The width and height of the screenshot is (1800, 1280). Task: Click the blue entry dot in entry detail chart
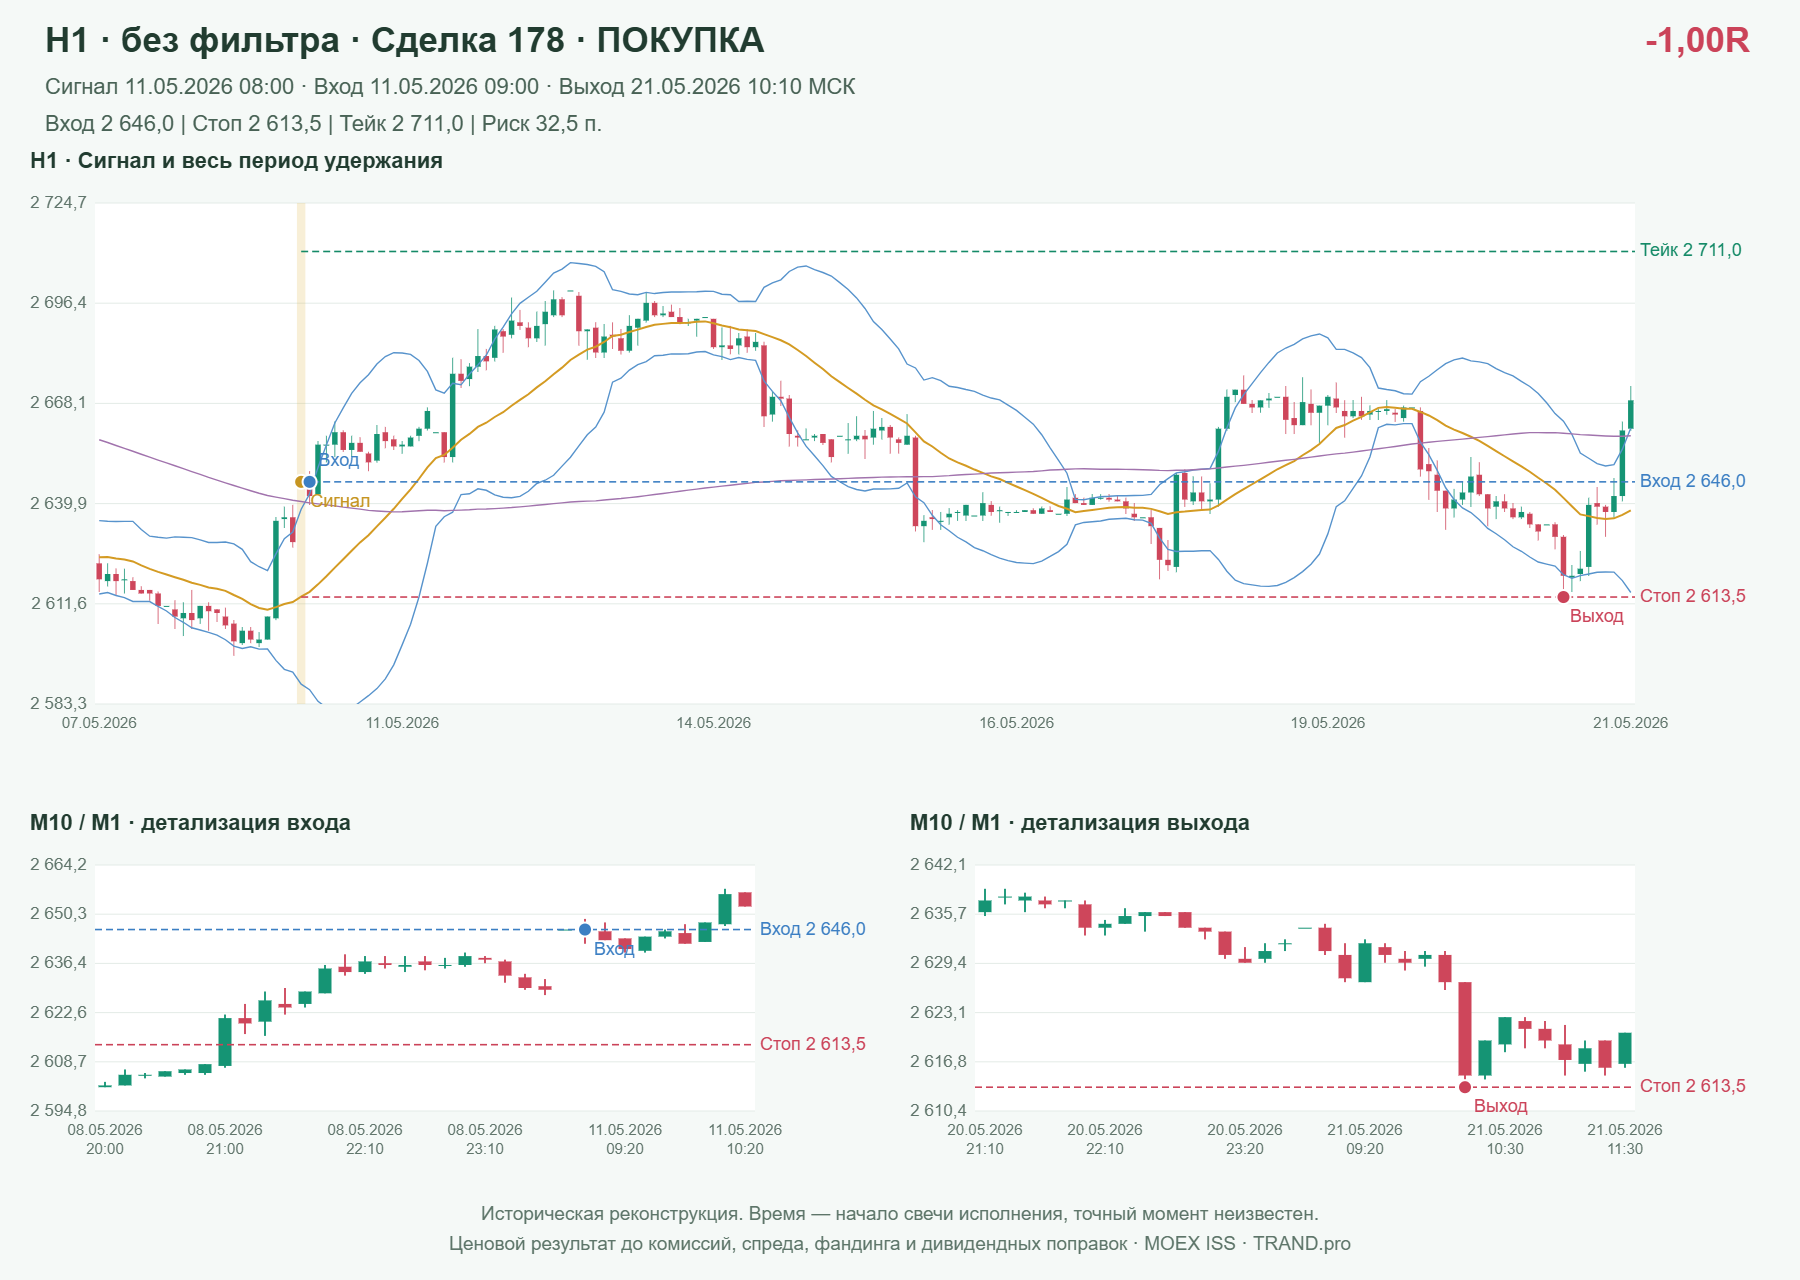pos(585,930)
